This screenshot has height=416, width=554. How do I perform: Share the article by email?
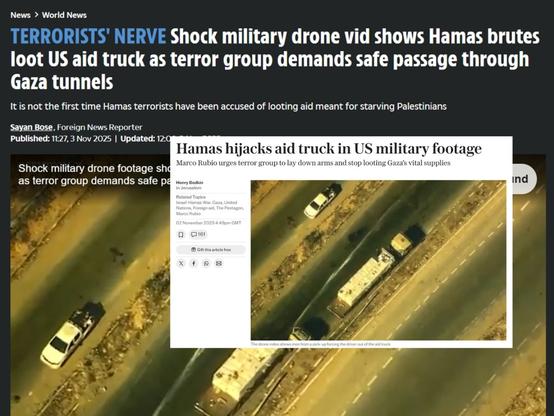click(219, 263)
